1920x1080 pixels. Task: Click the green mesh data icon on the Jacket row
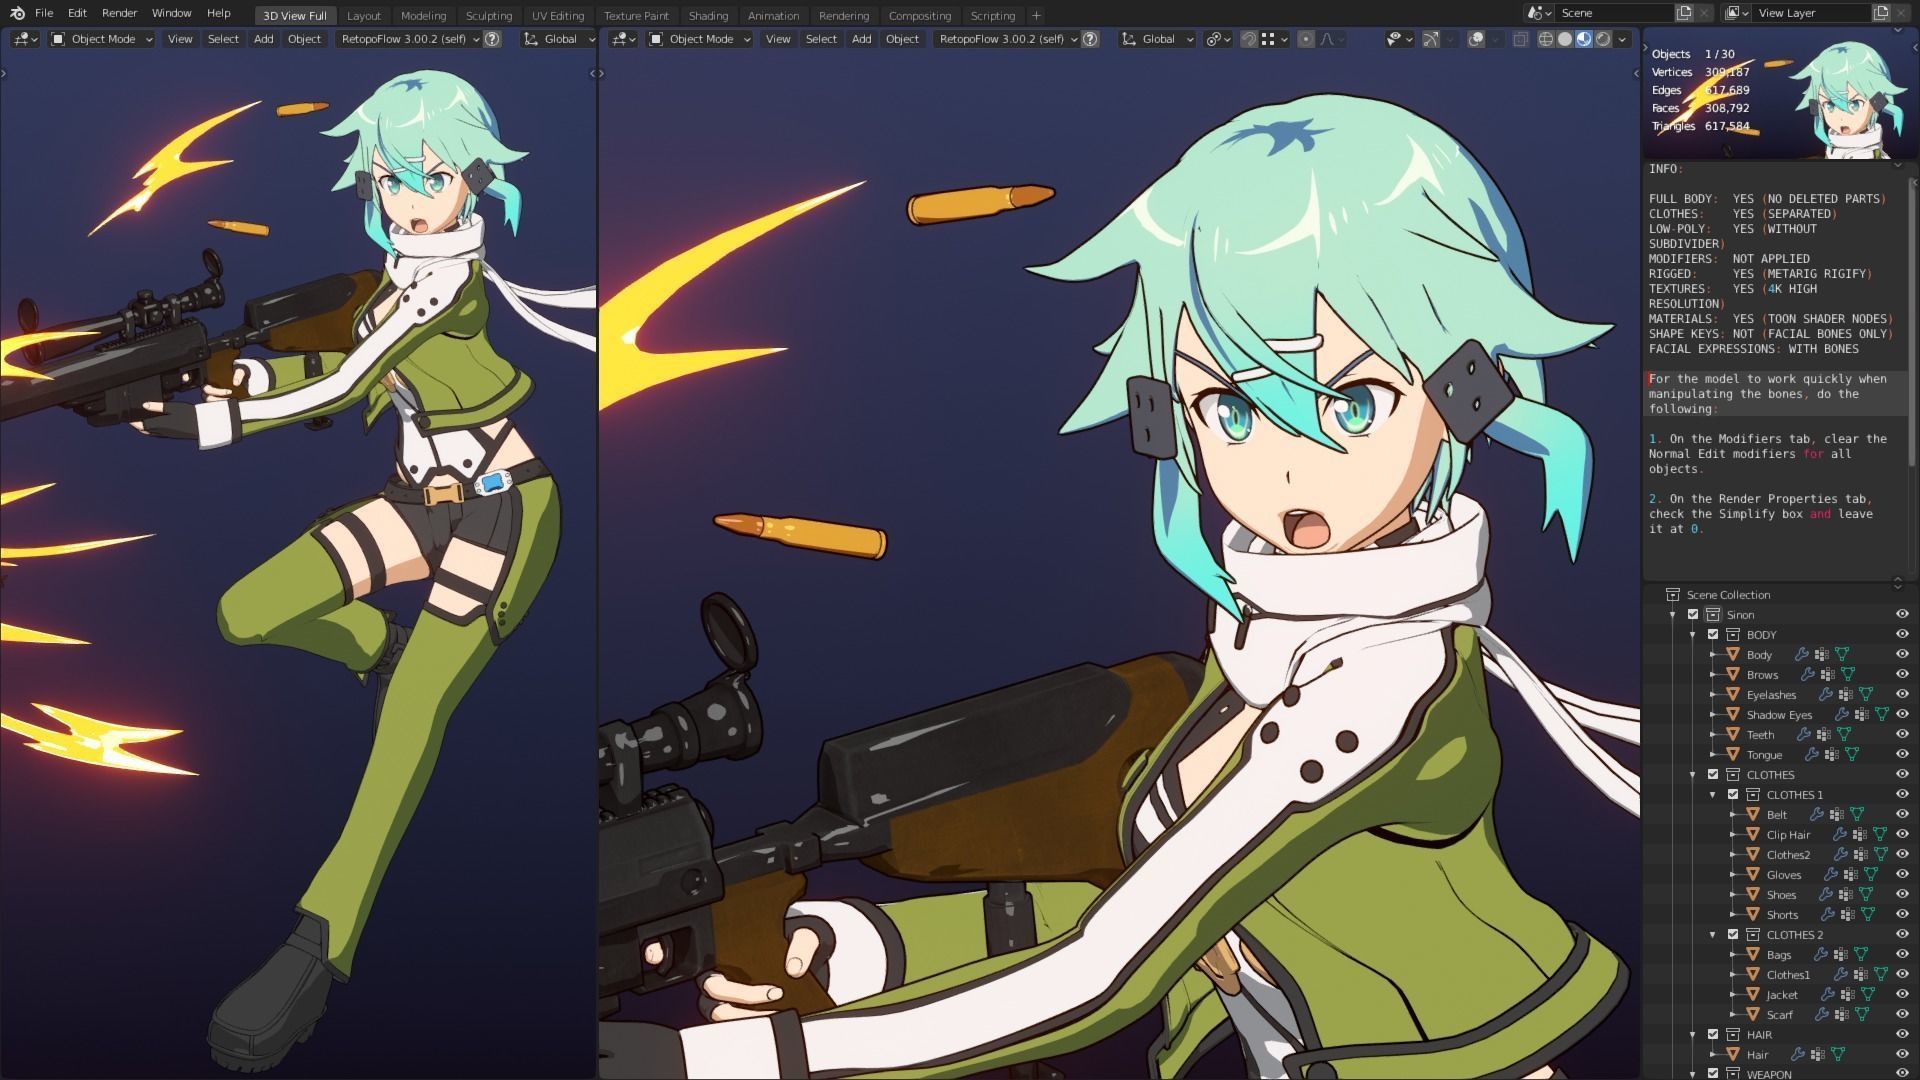click(1867, 994)
